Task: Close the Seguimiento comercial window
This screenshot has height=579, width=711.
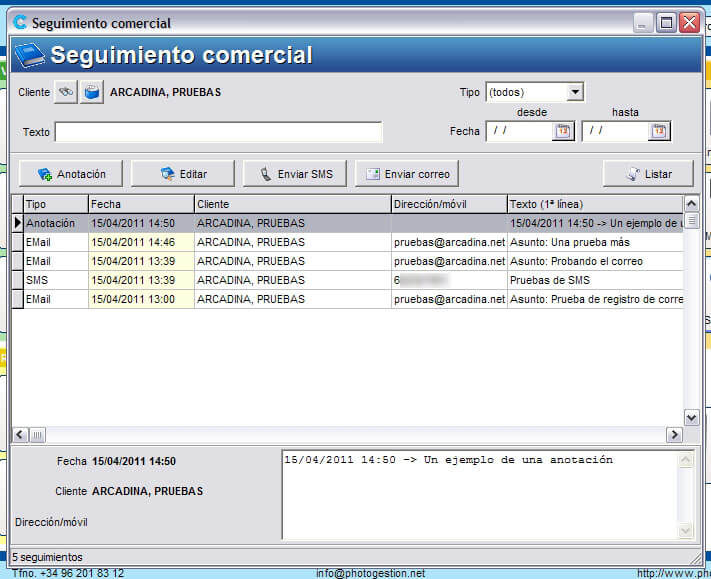Action: (689, 23)
